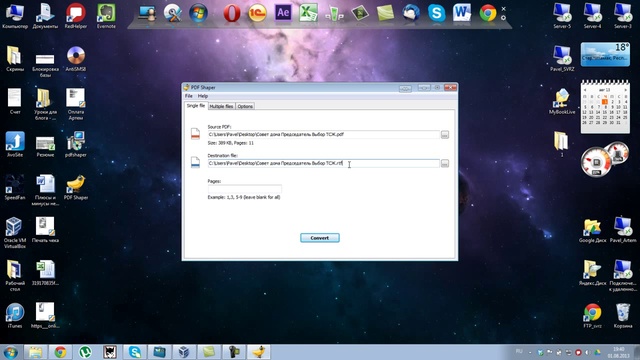The image size is (640, 360).
Task: Select the SpeedFan desktop icon
Action: (15, 187)
